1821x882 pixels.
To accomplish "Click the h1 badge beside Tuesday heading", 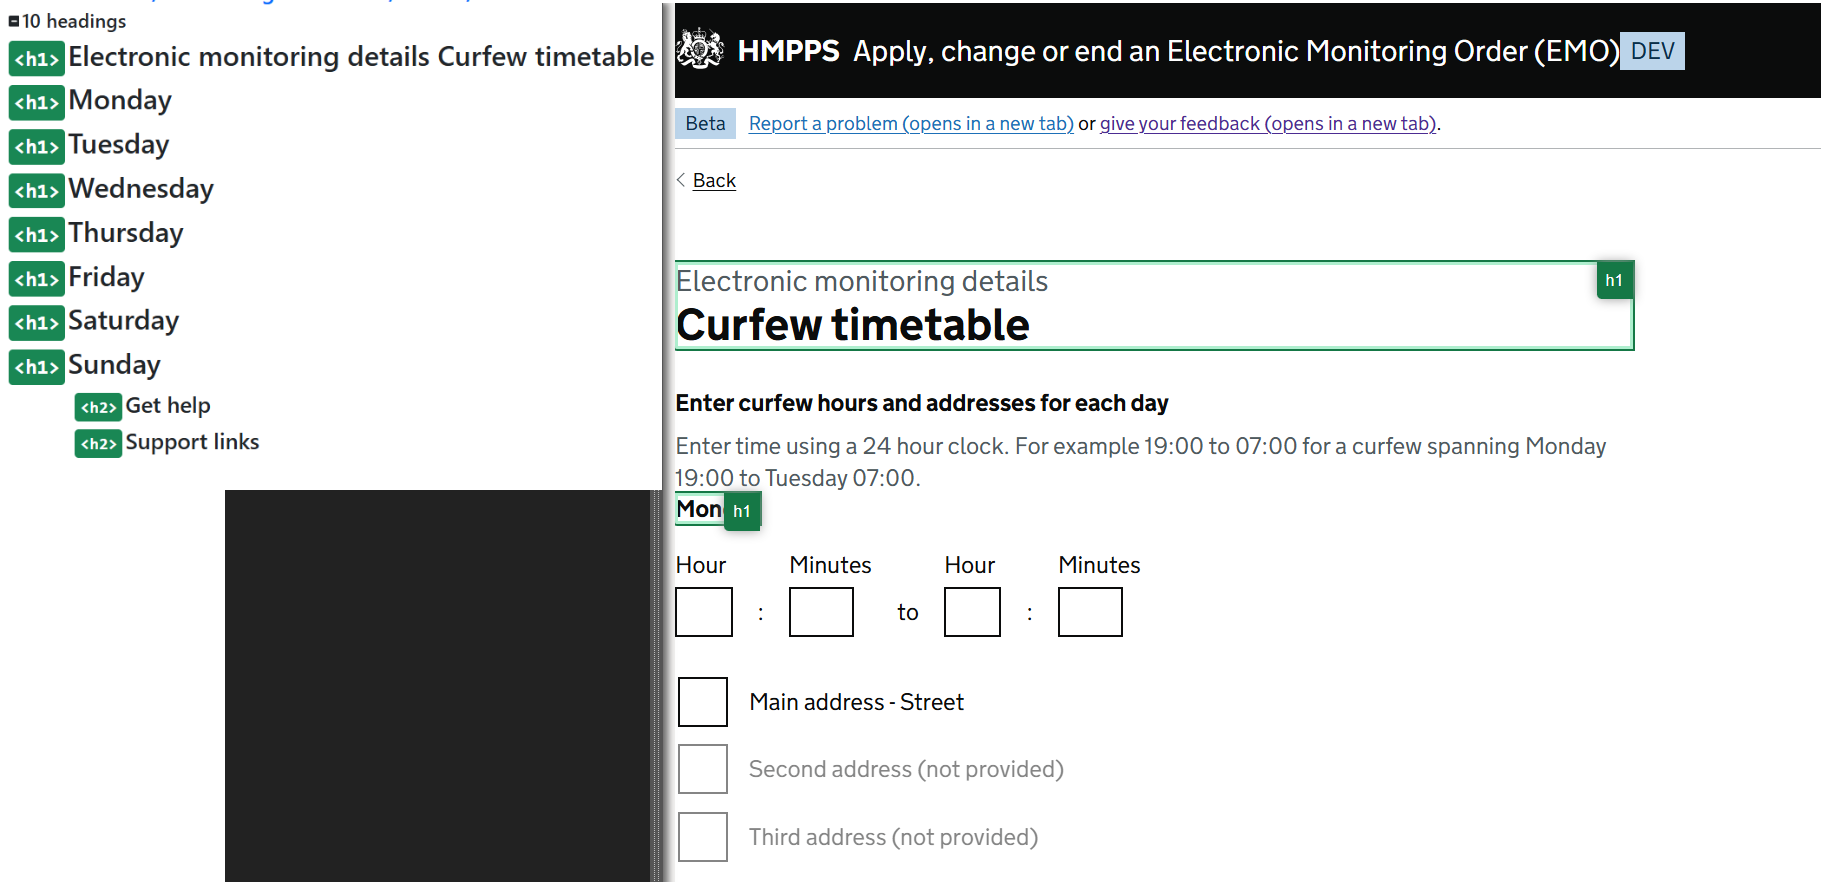I will tap(37, 146).
